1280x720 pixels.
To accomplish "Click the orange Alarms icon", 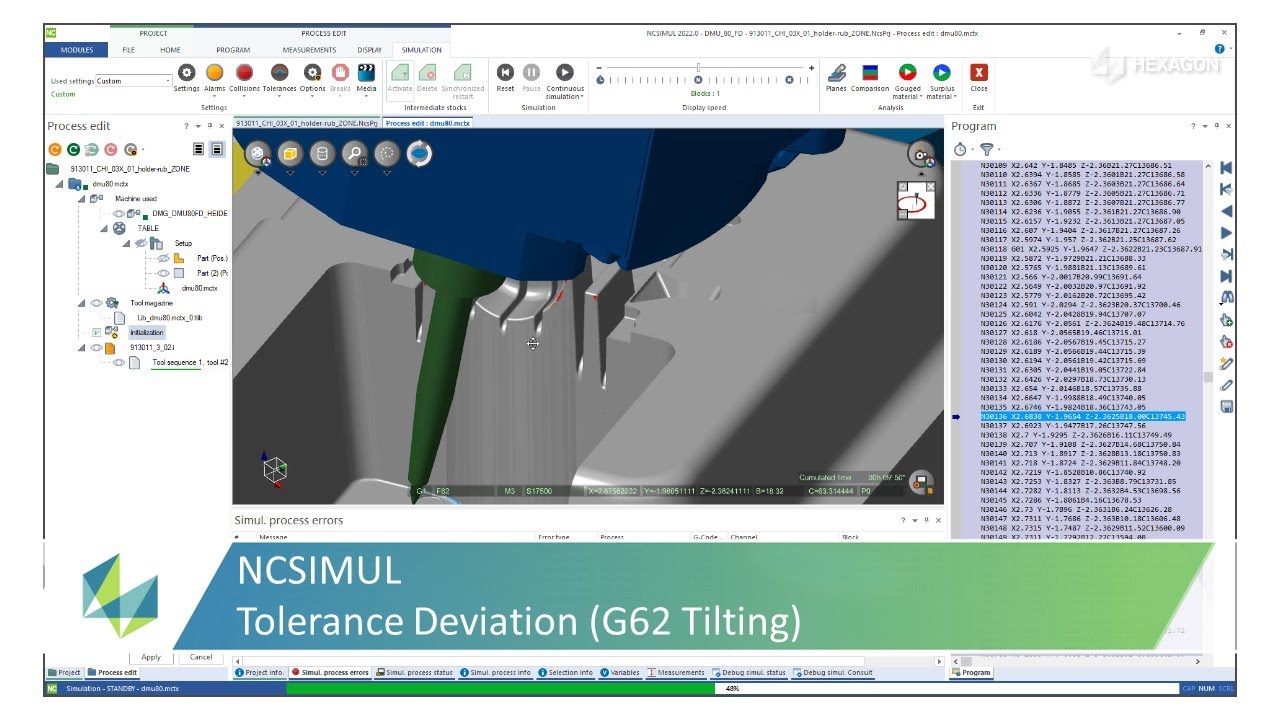I will [214, 73].
